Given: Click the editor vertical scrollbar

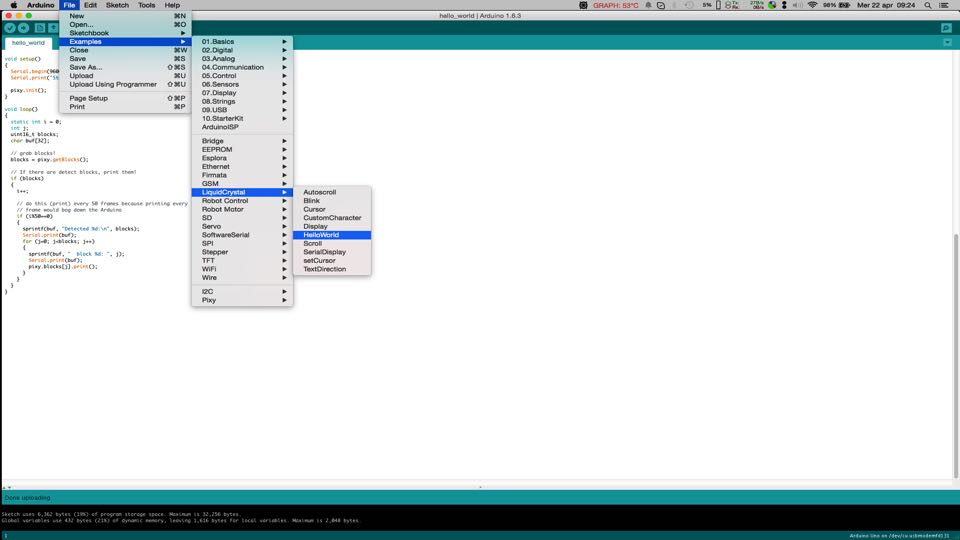Looking at the screenshot, I should 956,355.
